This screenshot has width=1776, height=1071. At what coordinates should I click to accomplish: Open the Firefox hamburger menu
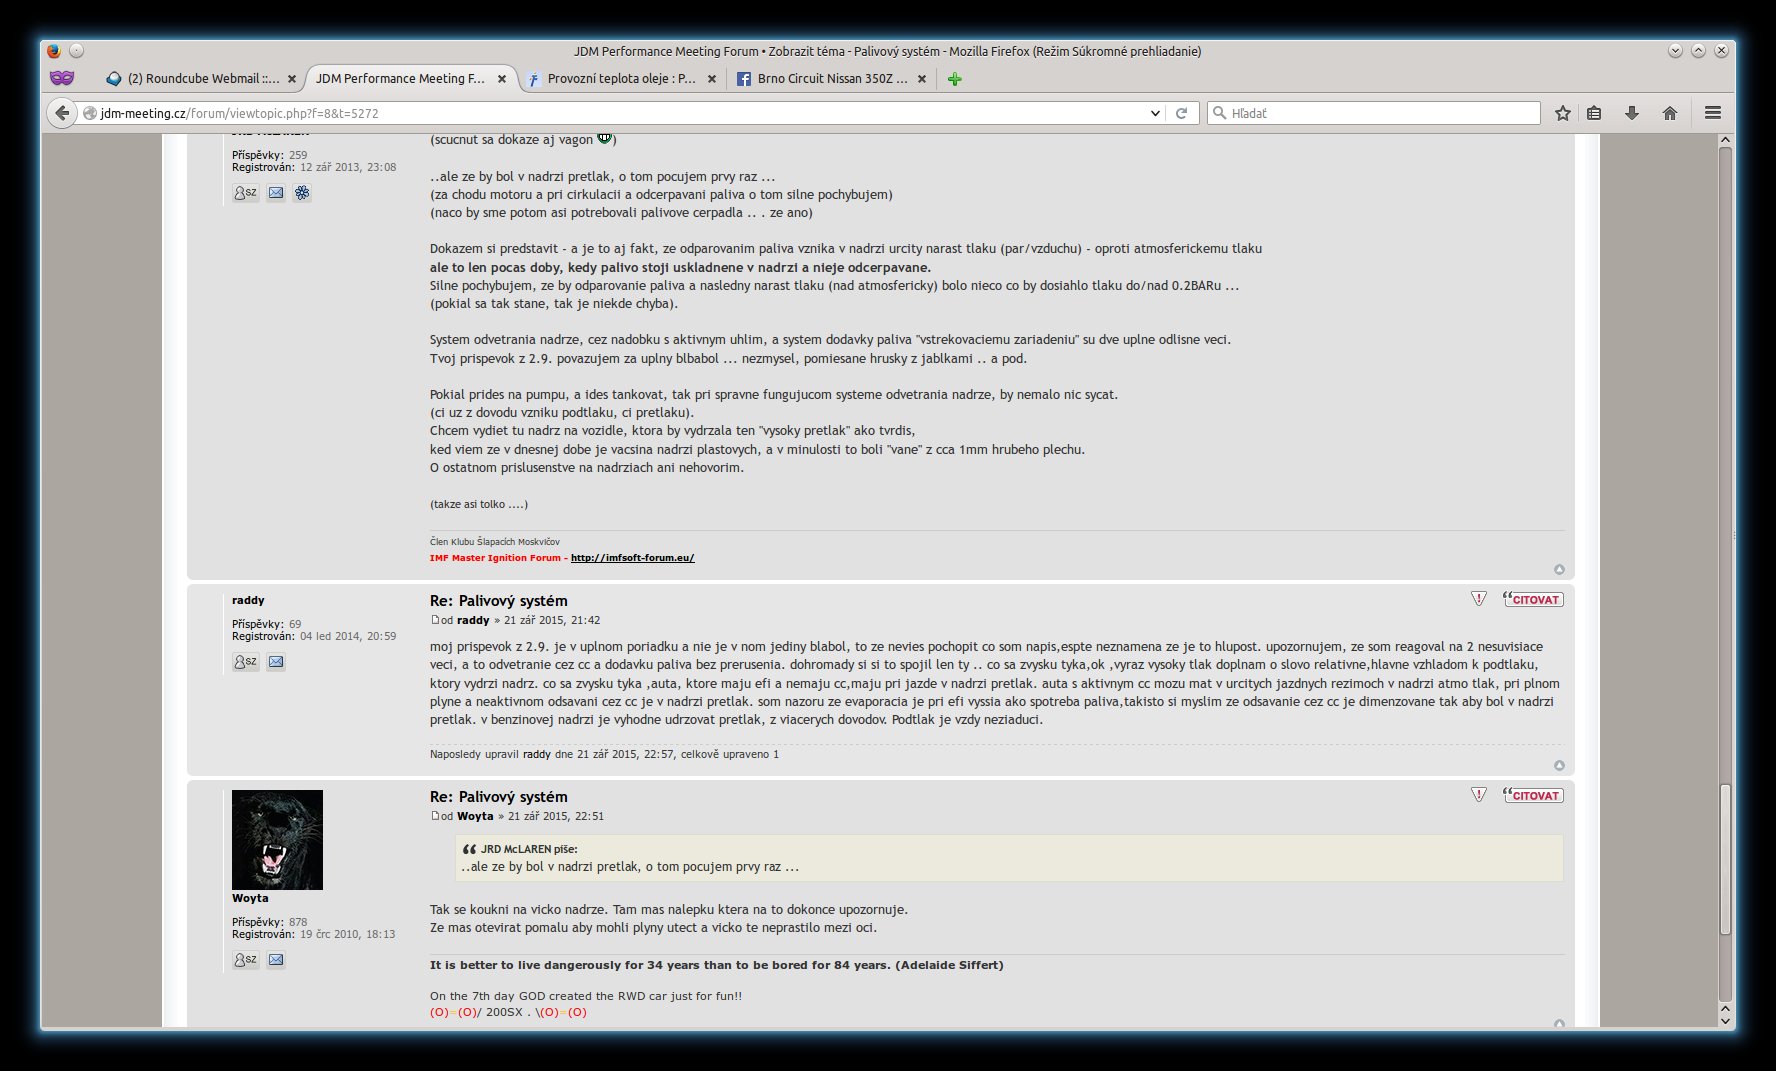click(1713, 113)
